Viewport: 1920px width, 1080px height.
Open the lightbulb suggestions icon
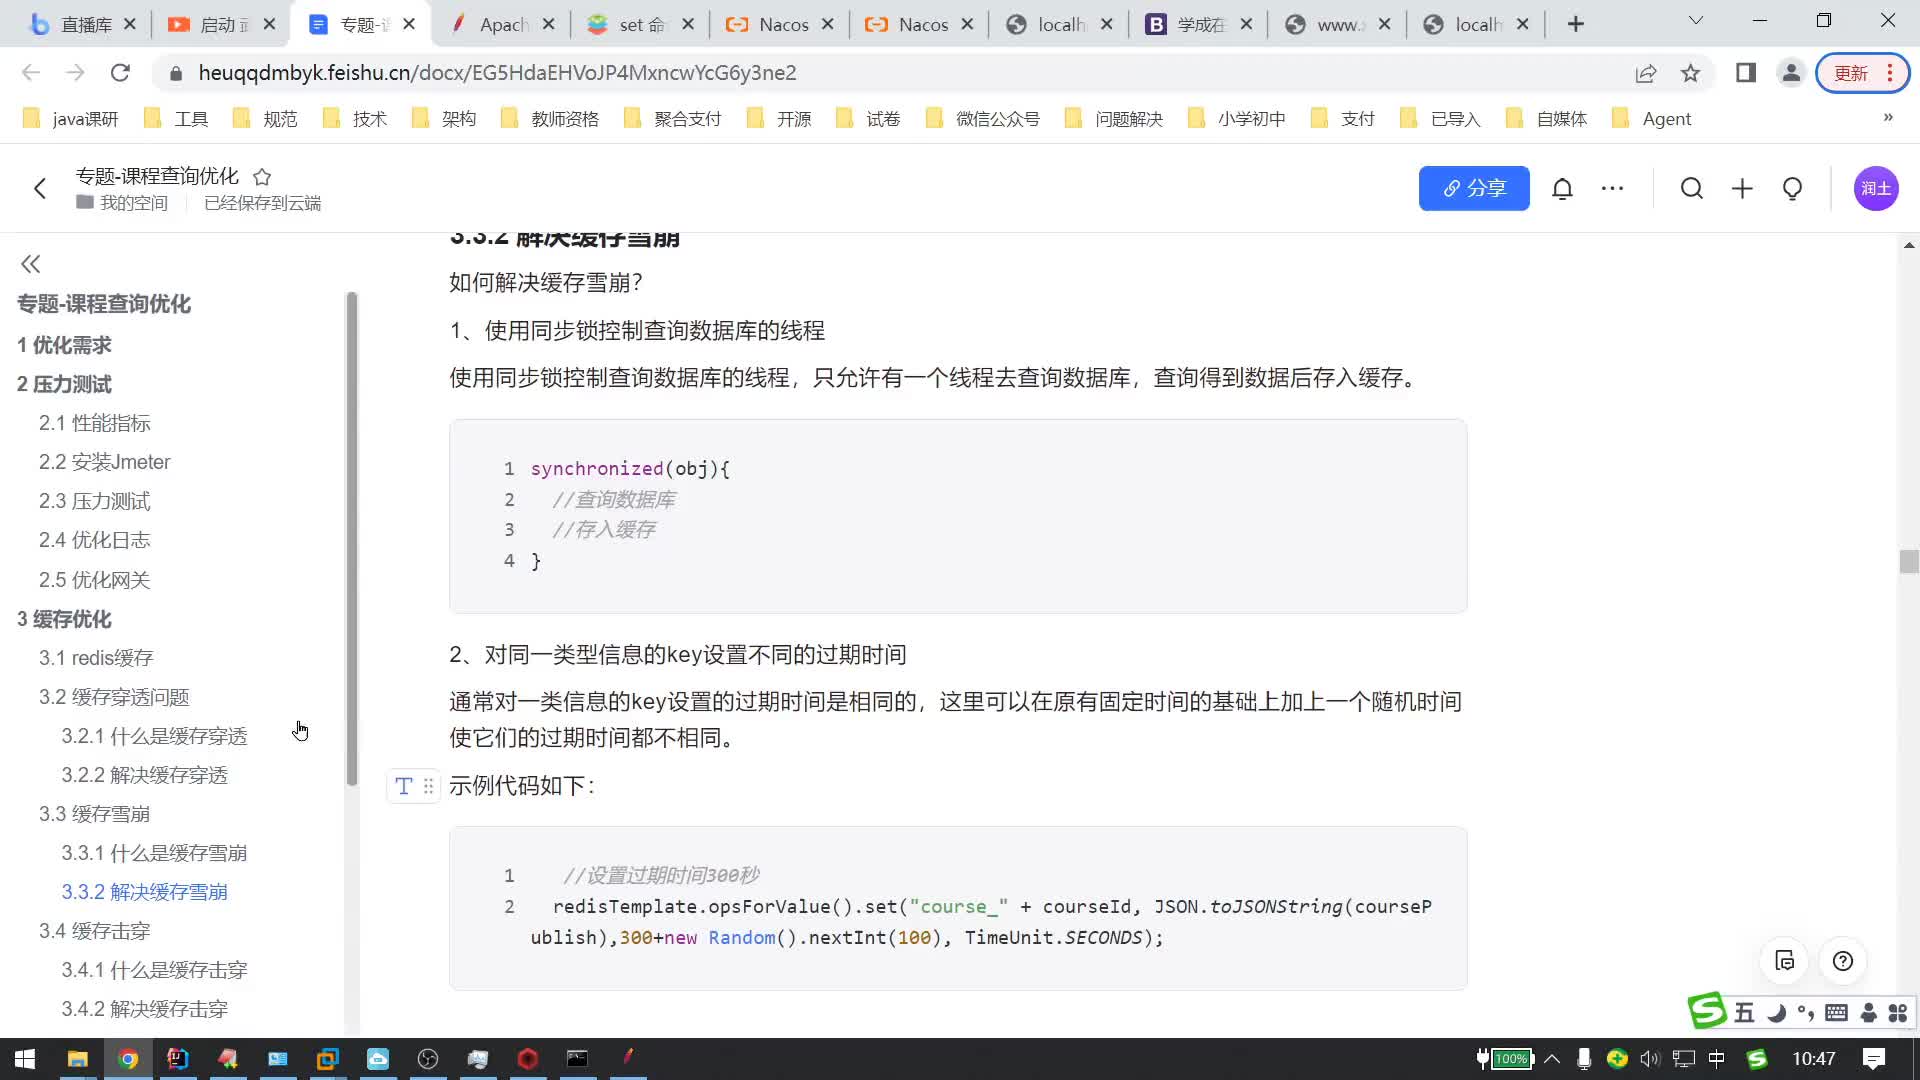1792,188
